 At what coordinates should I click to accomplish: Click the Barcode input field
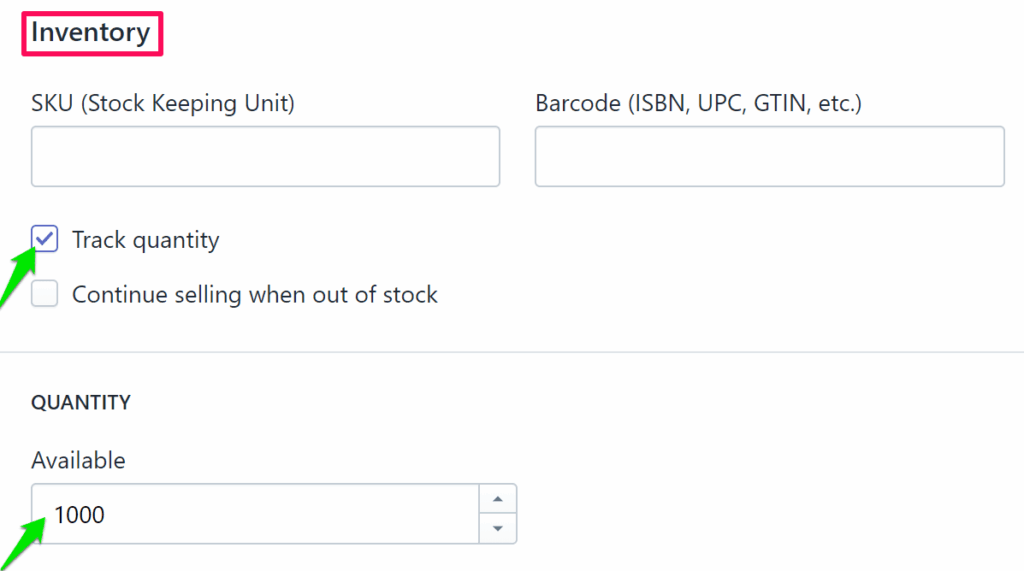coord(769,156)
